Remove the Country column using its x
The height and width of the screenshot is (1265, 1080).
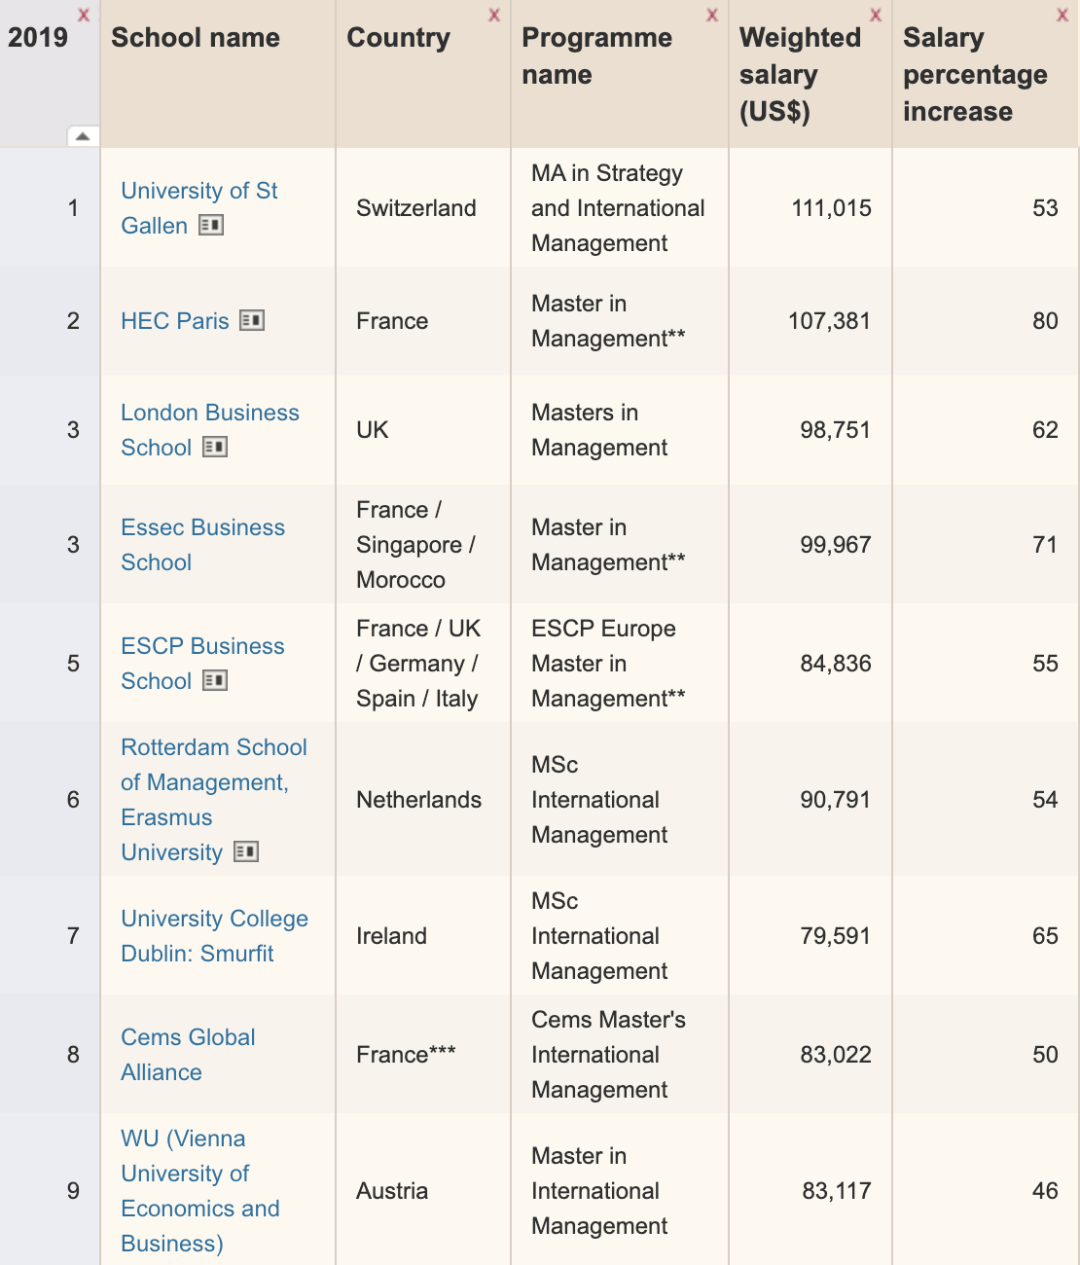click(x=494, y=15)
